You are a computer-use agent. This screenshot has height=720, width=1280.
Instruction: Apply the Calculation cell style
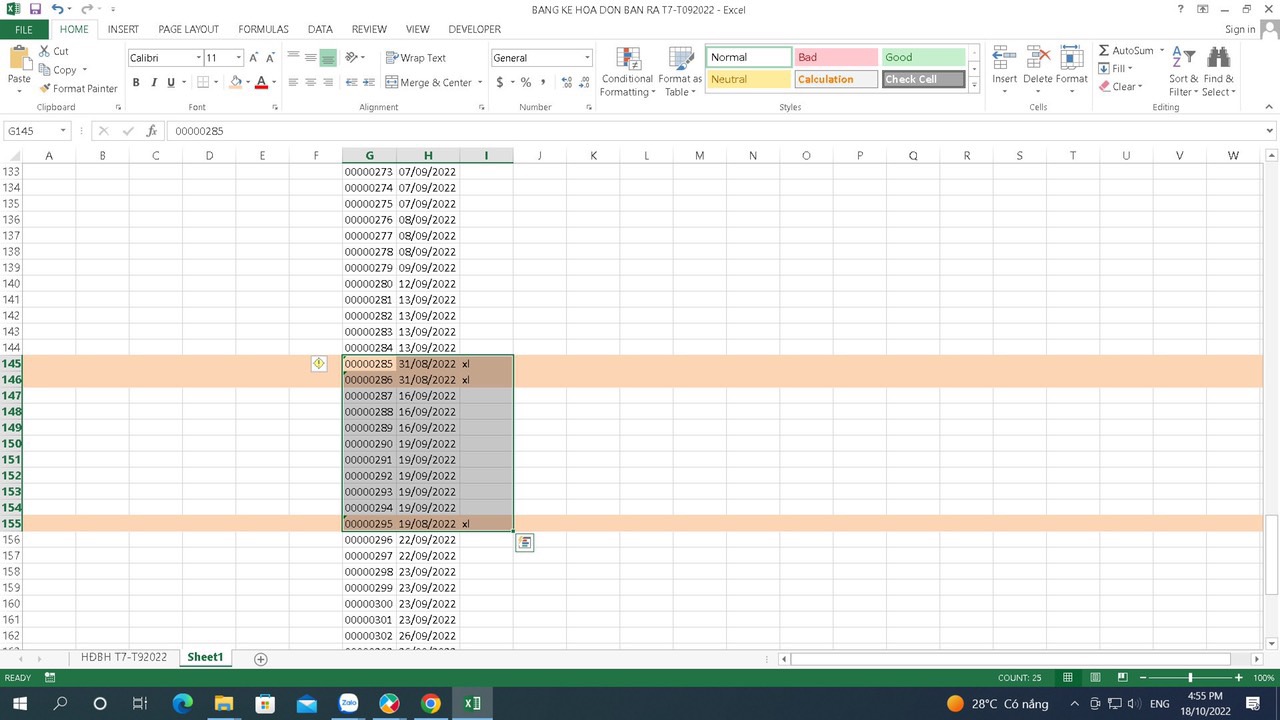[x=835, y=80]
